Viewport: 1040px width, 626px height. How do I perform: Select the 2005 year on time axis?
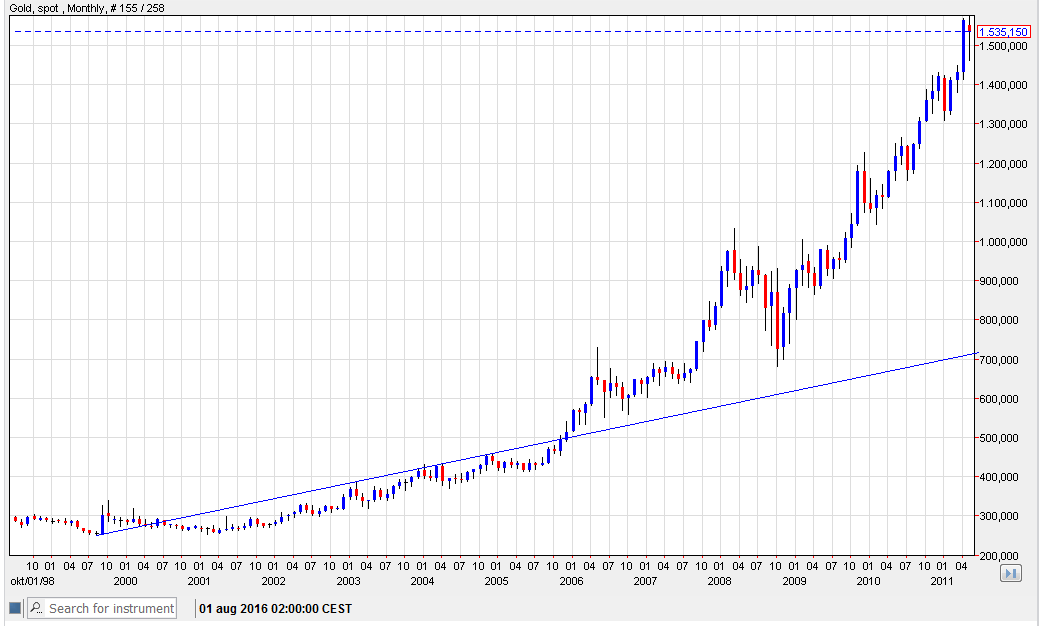pos(496,580)
